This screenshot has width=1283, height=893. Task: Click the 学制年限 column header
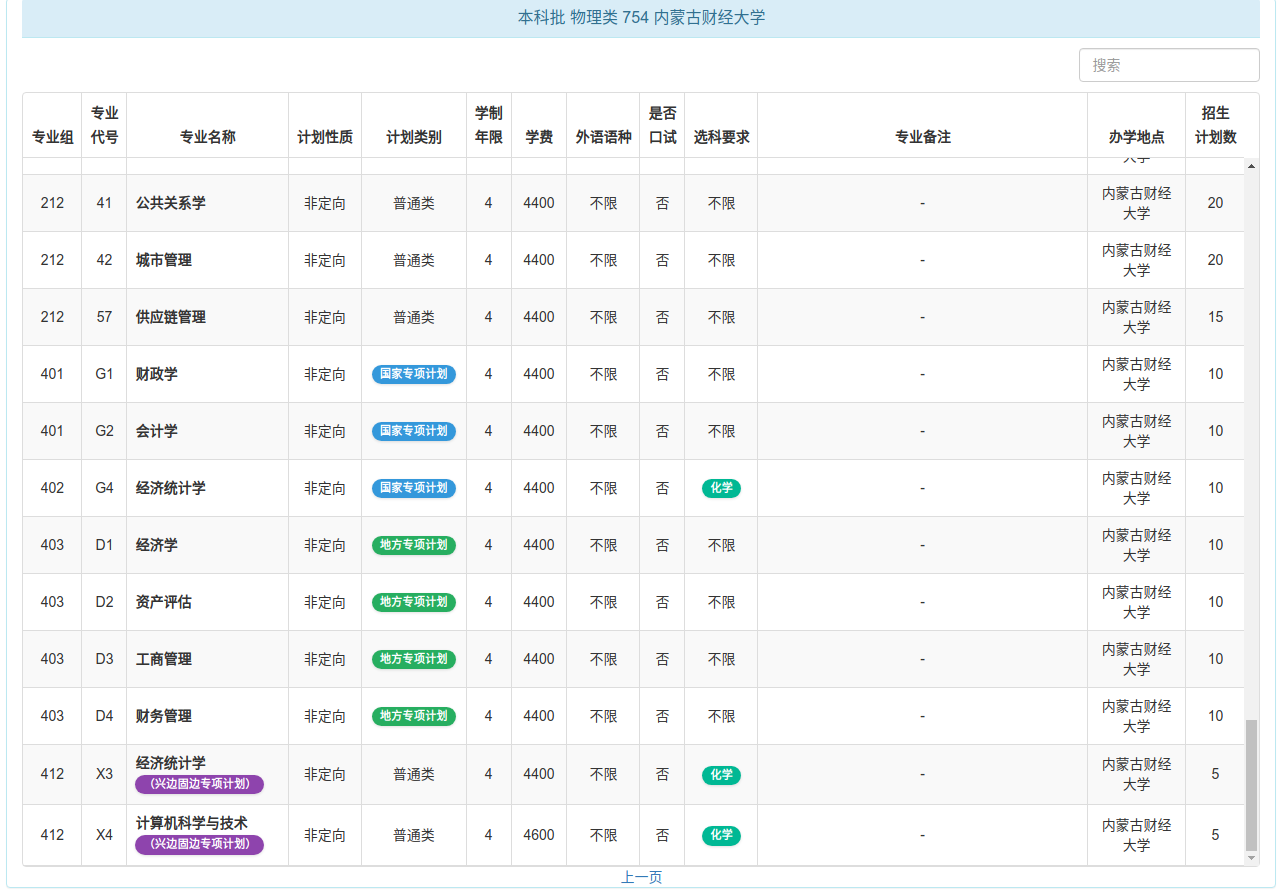(x=489, y=125)
